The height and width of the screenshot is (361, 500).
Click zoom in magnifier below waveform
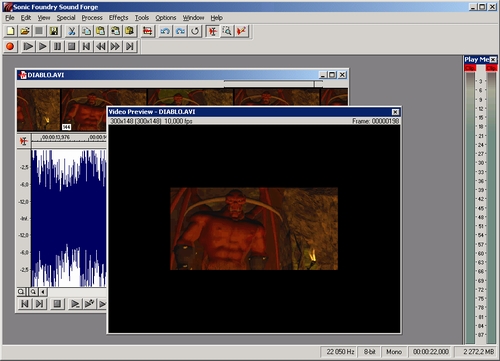(33, 292)
